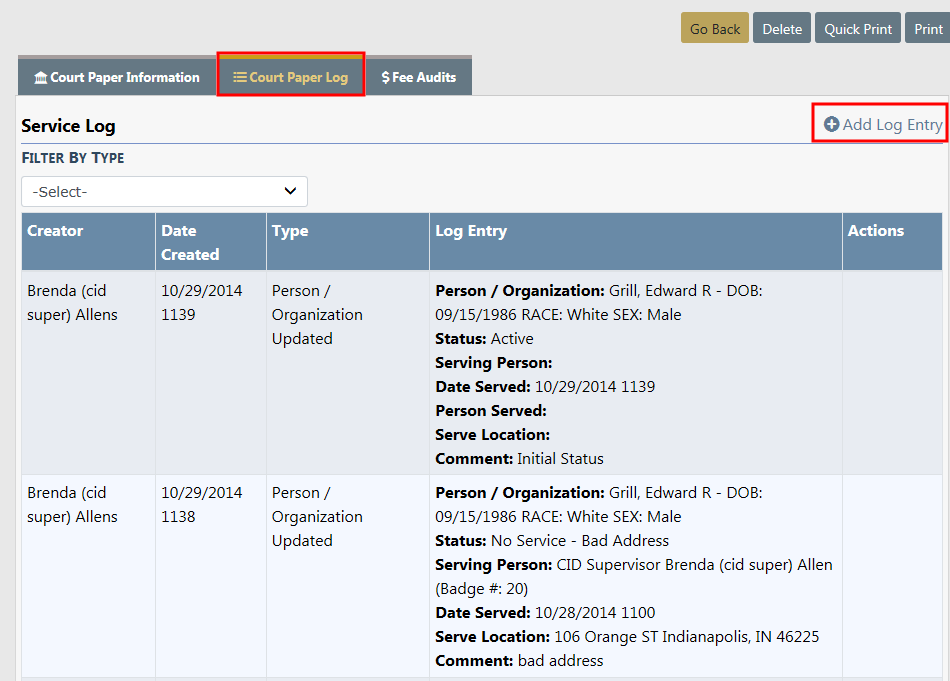This screenshot has height=681, width=950.
Task: Open the Filter By Type dropdown
Action: [164, 191]
